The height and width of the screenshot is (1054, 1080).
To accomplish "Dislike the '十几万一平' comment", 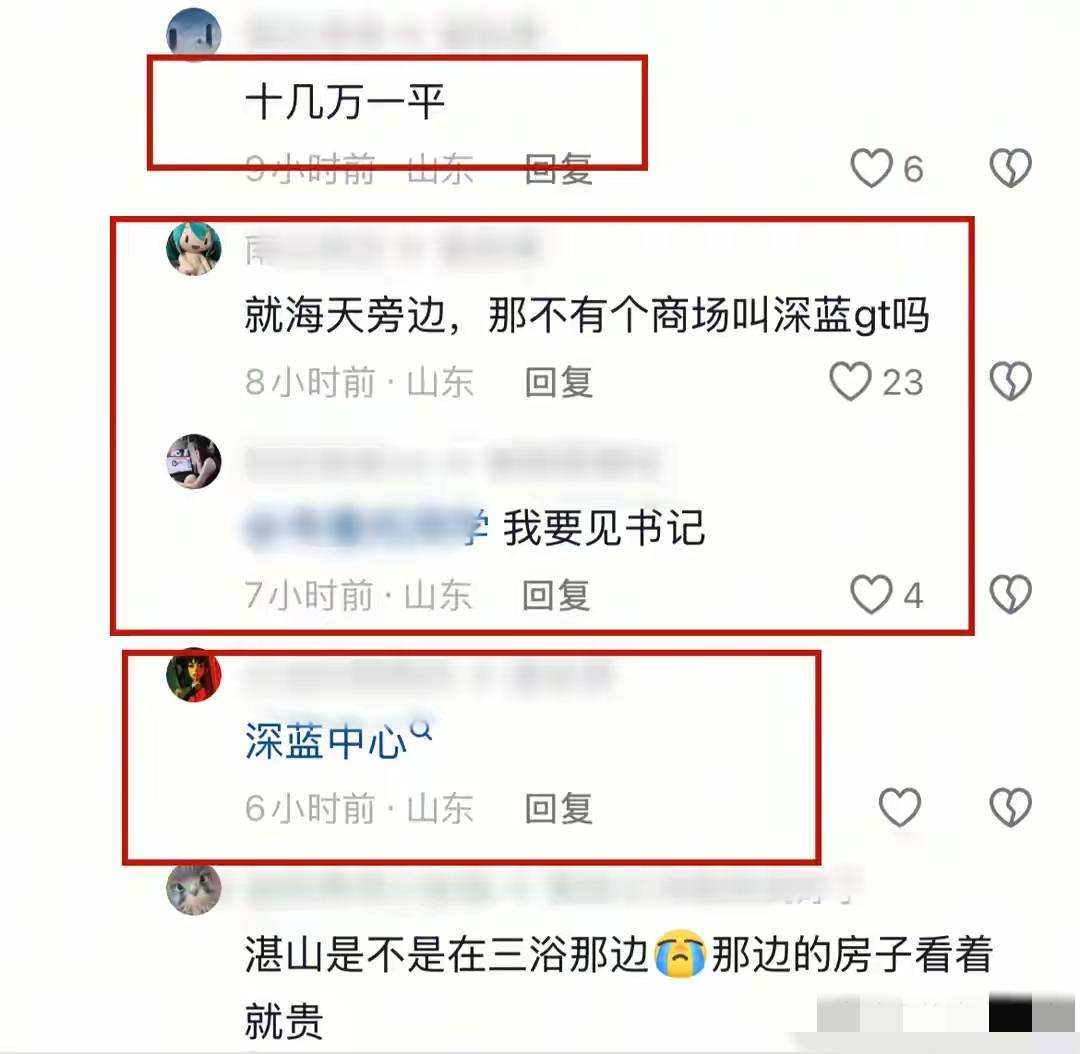I will (1010, 168).
